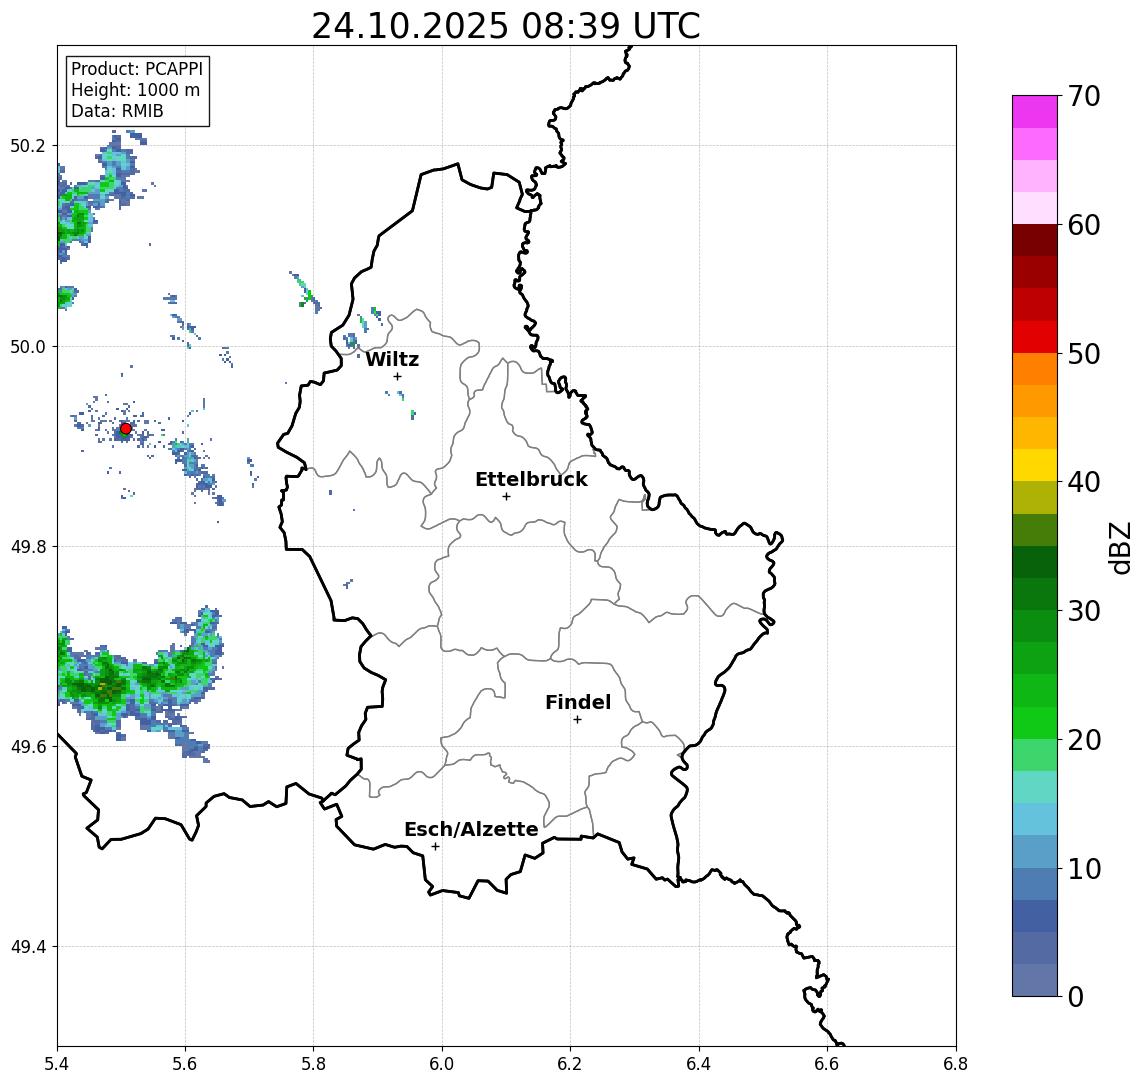Viewport: 1145px width, 1084px height.
Task: Click the colorbar tick label '10'
Action: pyautogui.click(x=1084, y=868)
